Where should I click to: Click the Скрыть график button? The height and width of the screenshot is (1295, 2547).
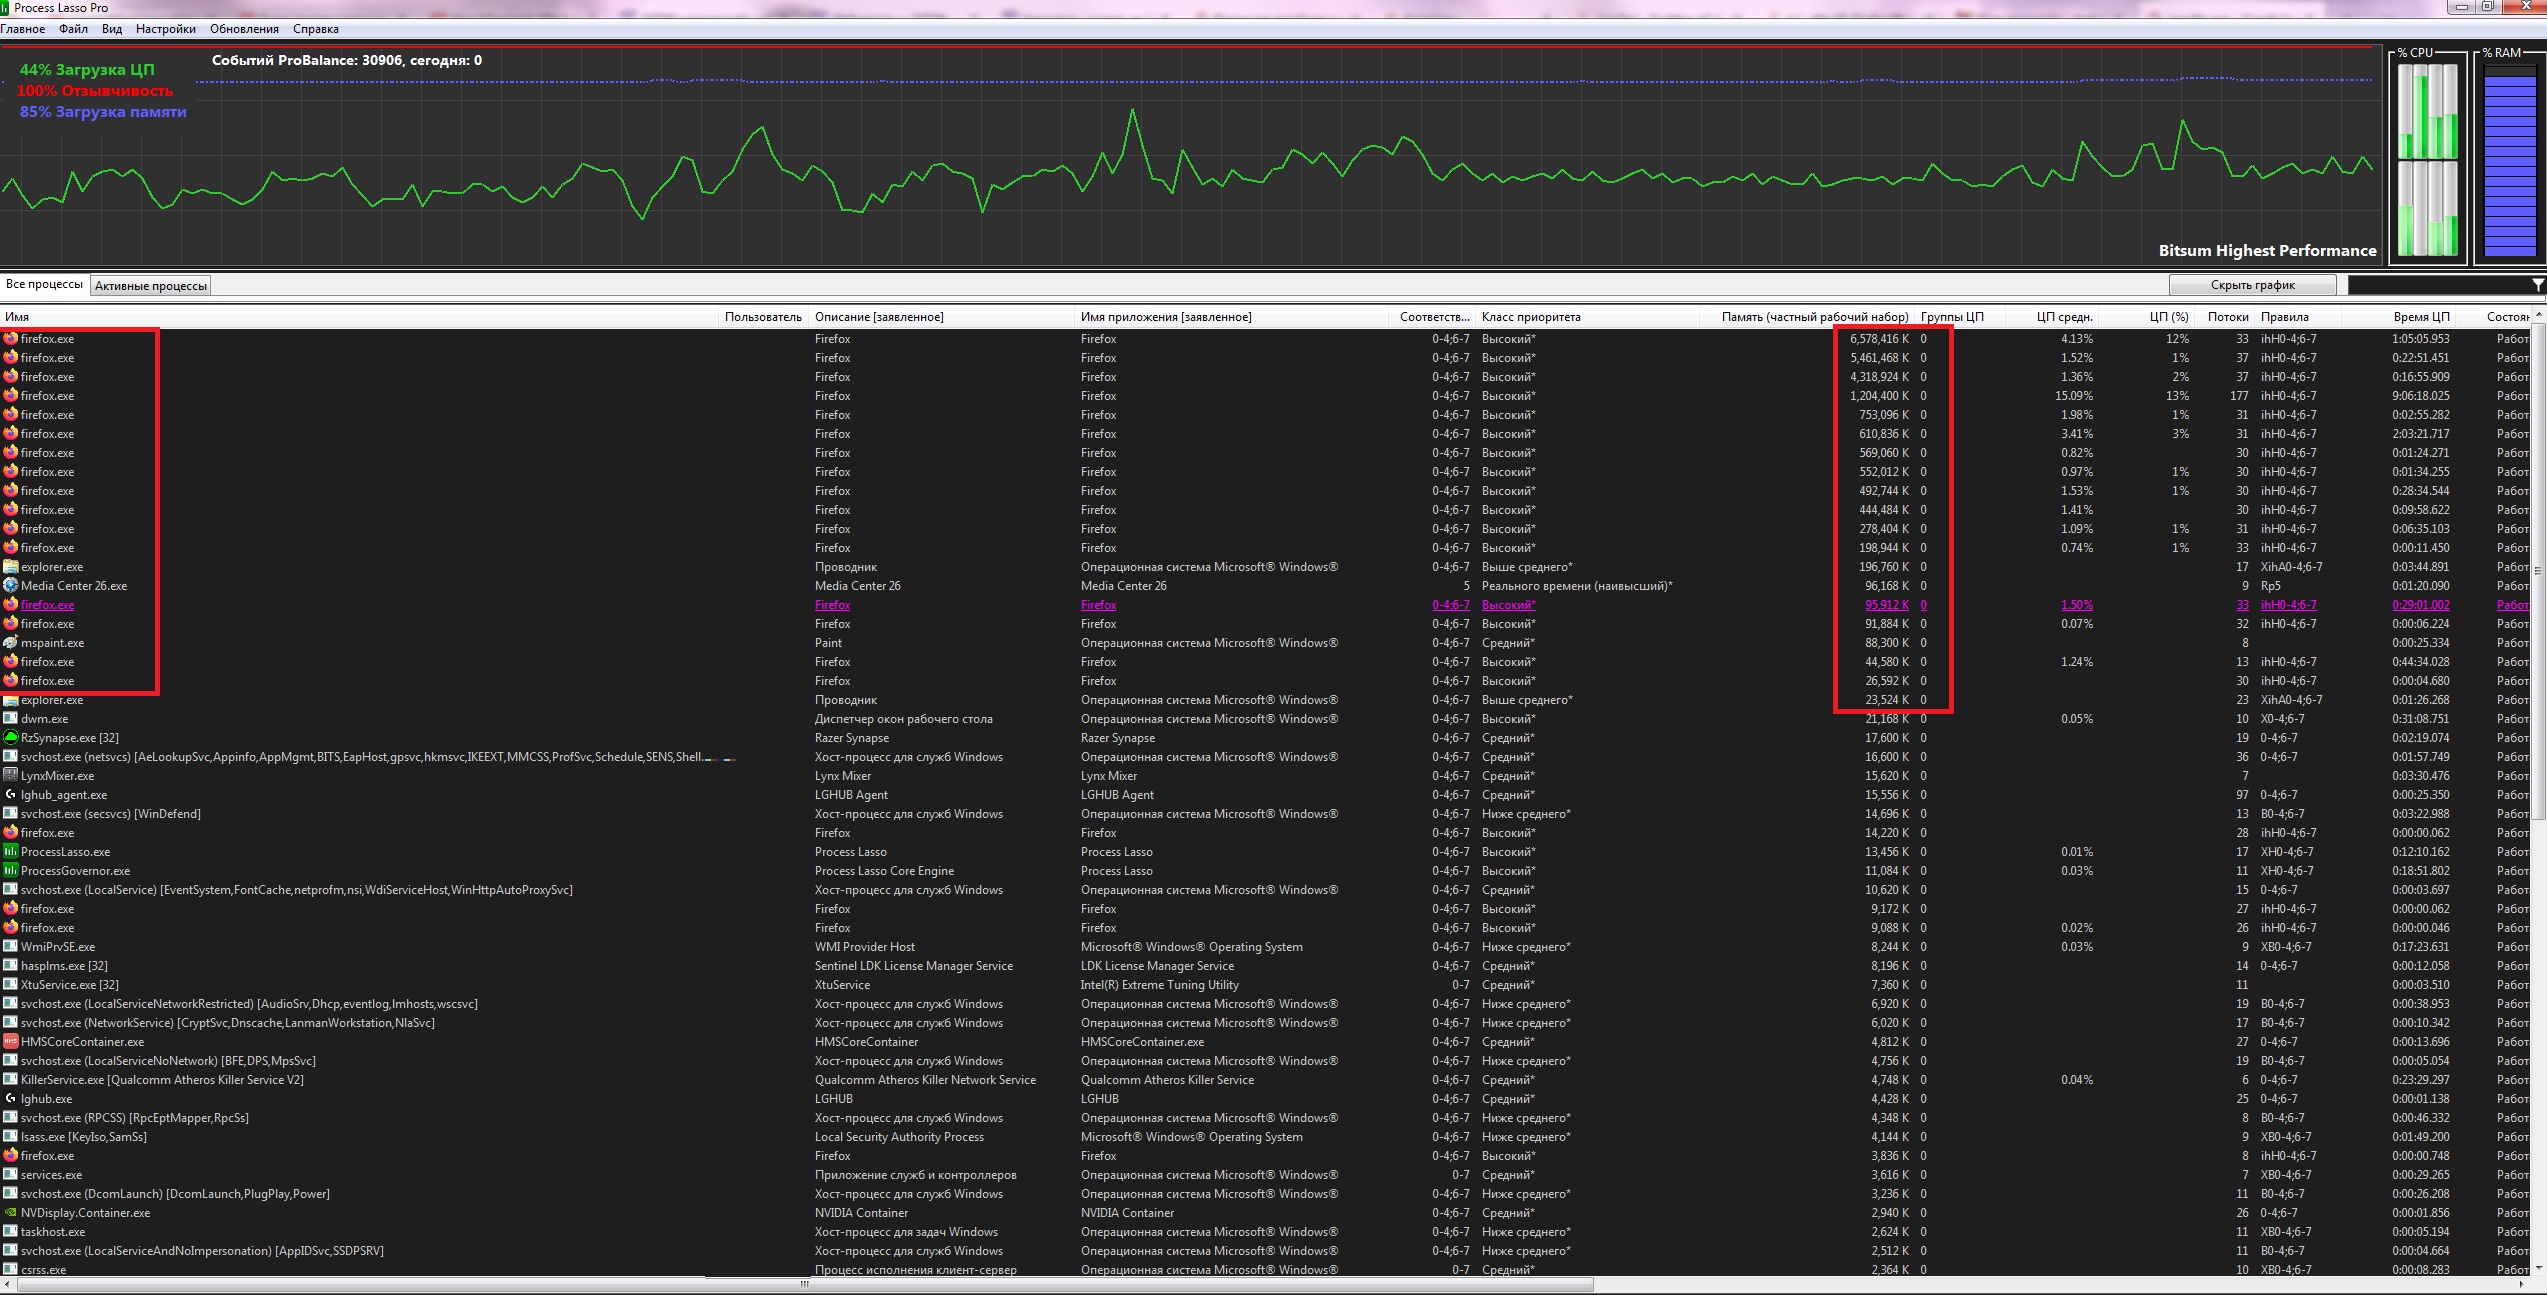2252,285
